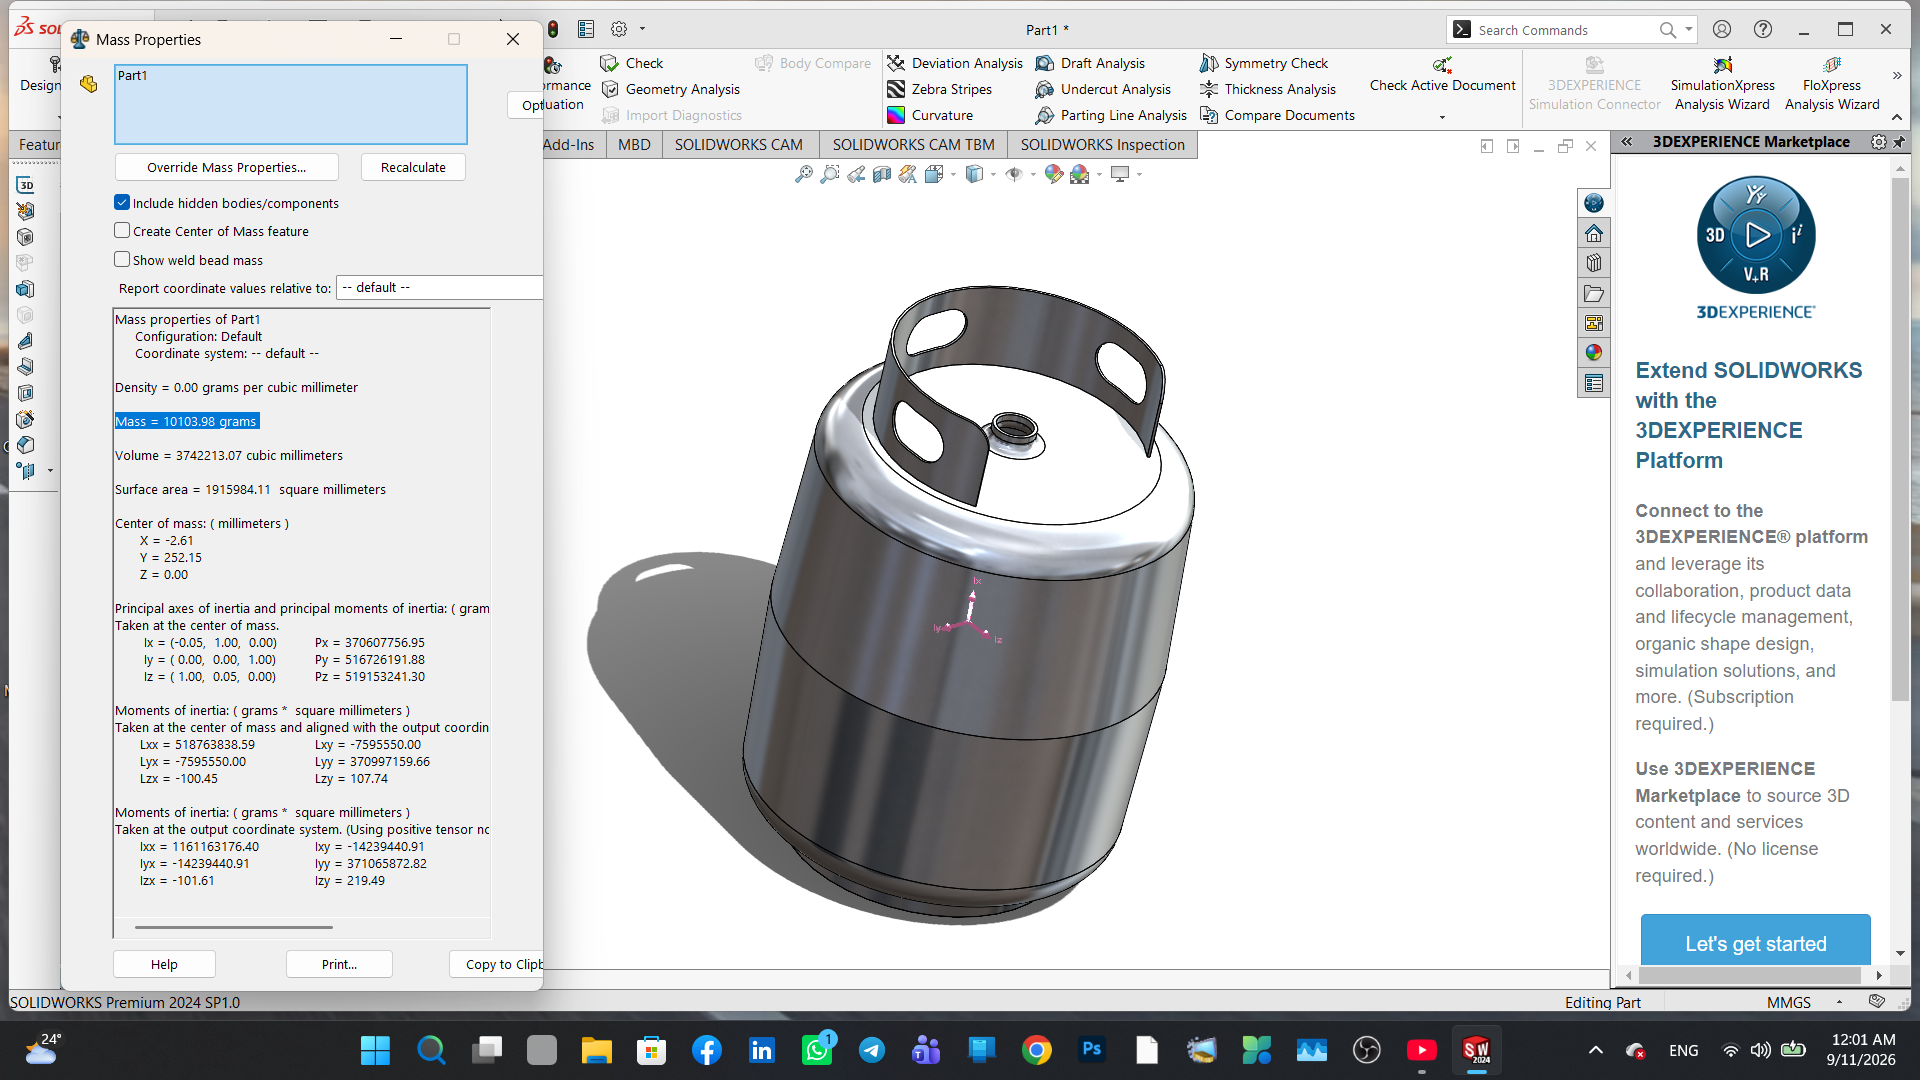The height and width of the screenshot is (1080, 1920).
Task: Click the Recalculate button
Action: click(x=413, y=167)
